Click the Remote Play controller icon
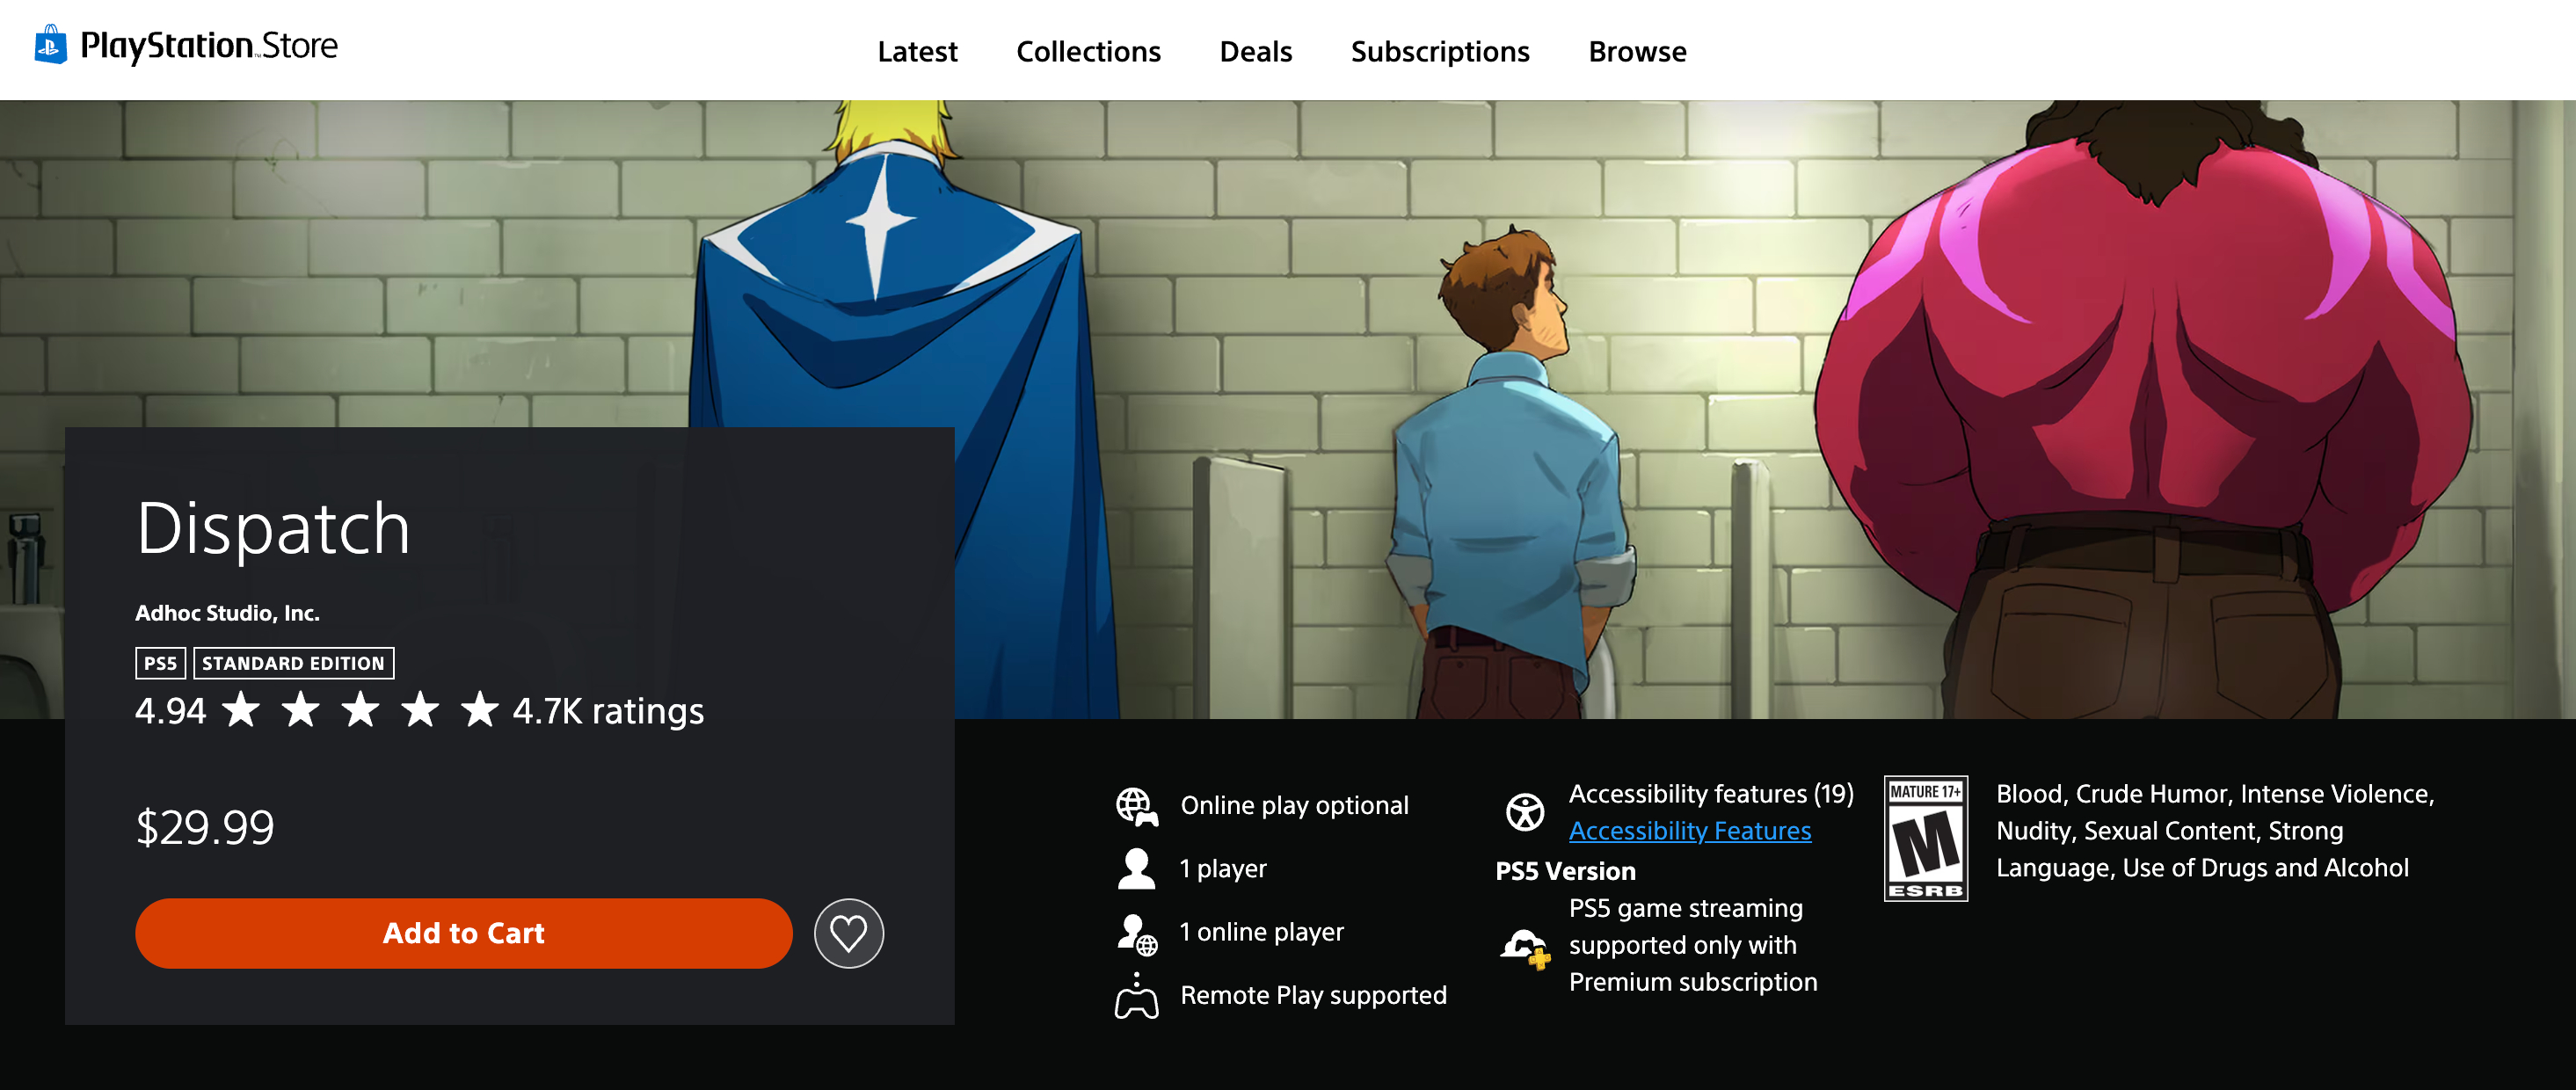This screenshot has width=2576, height=1090. pos(1136,996)
